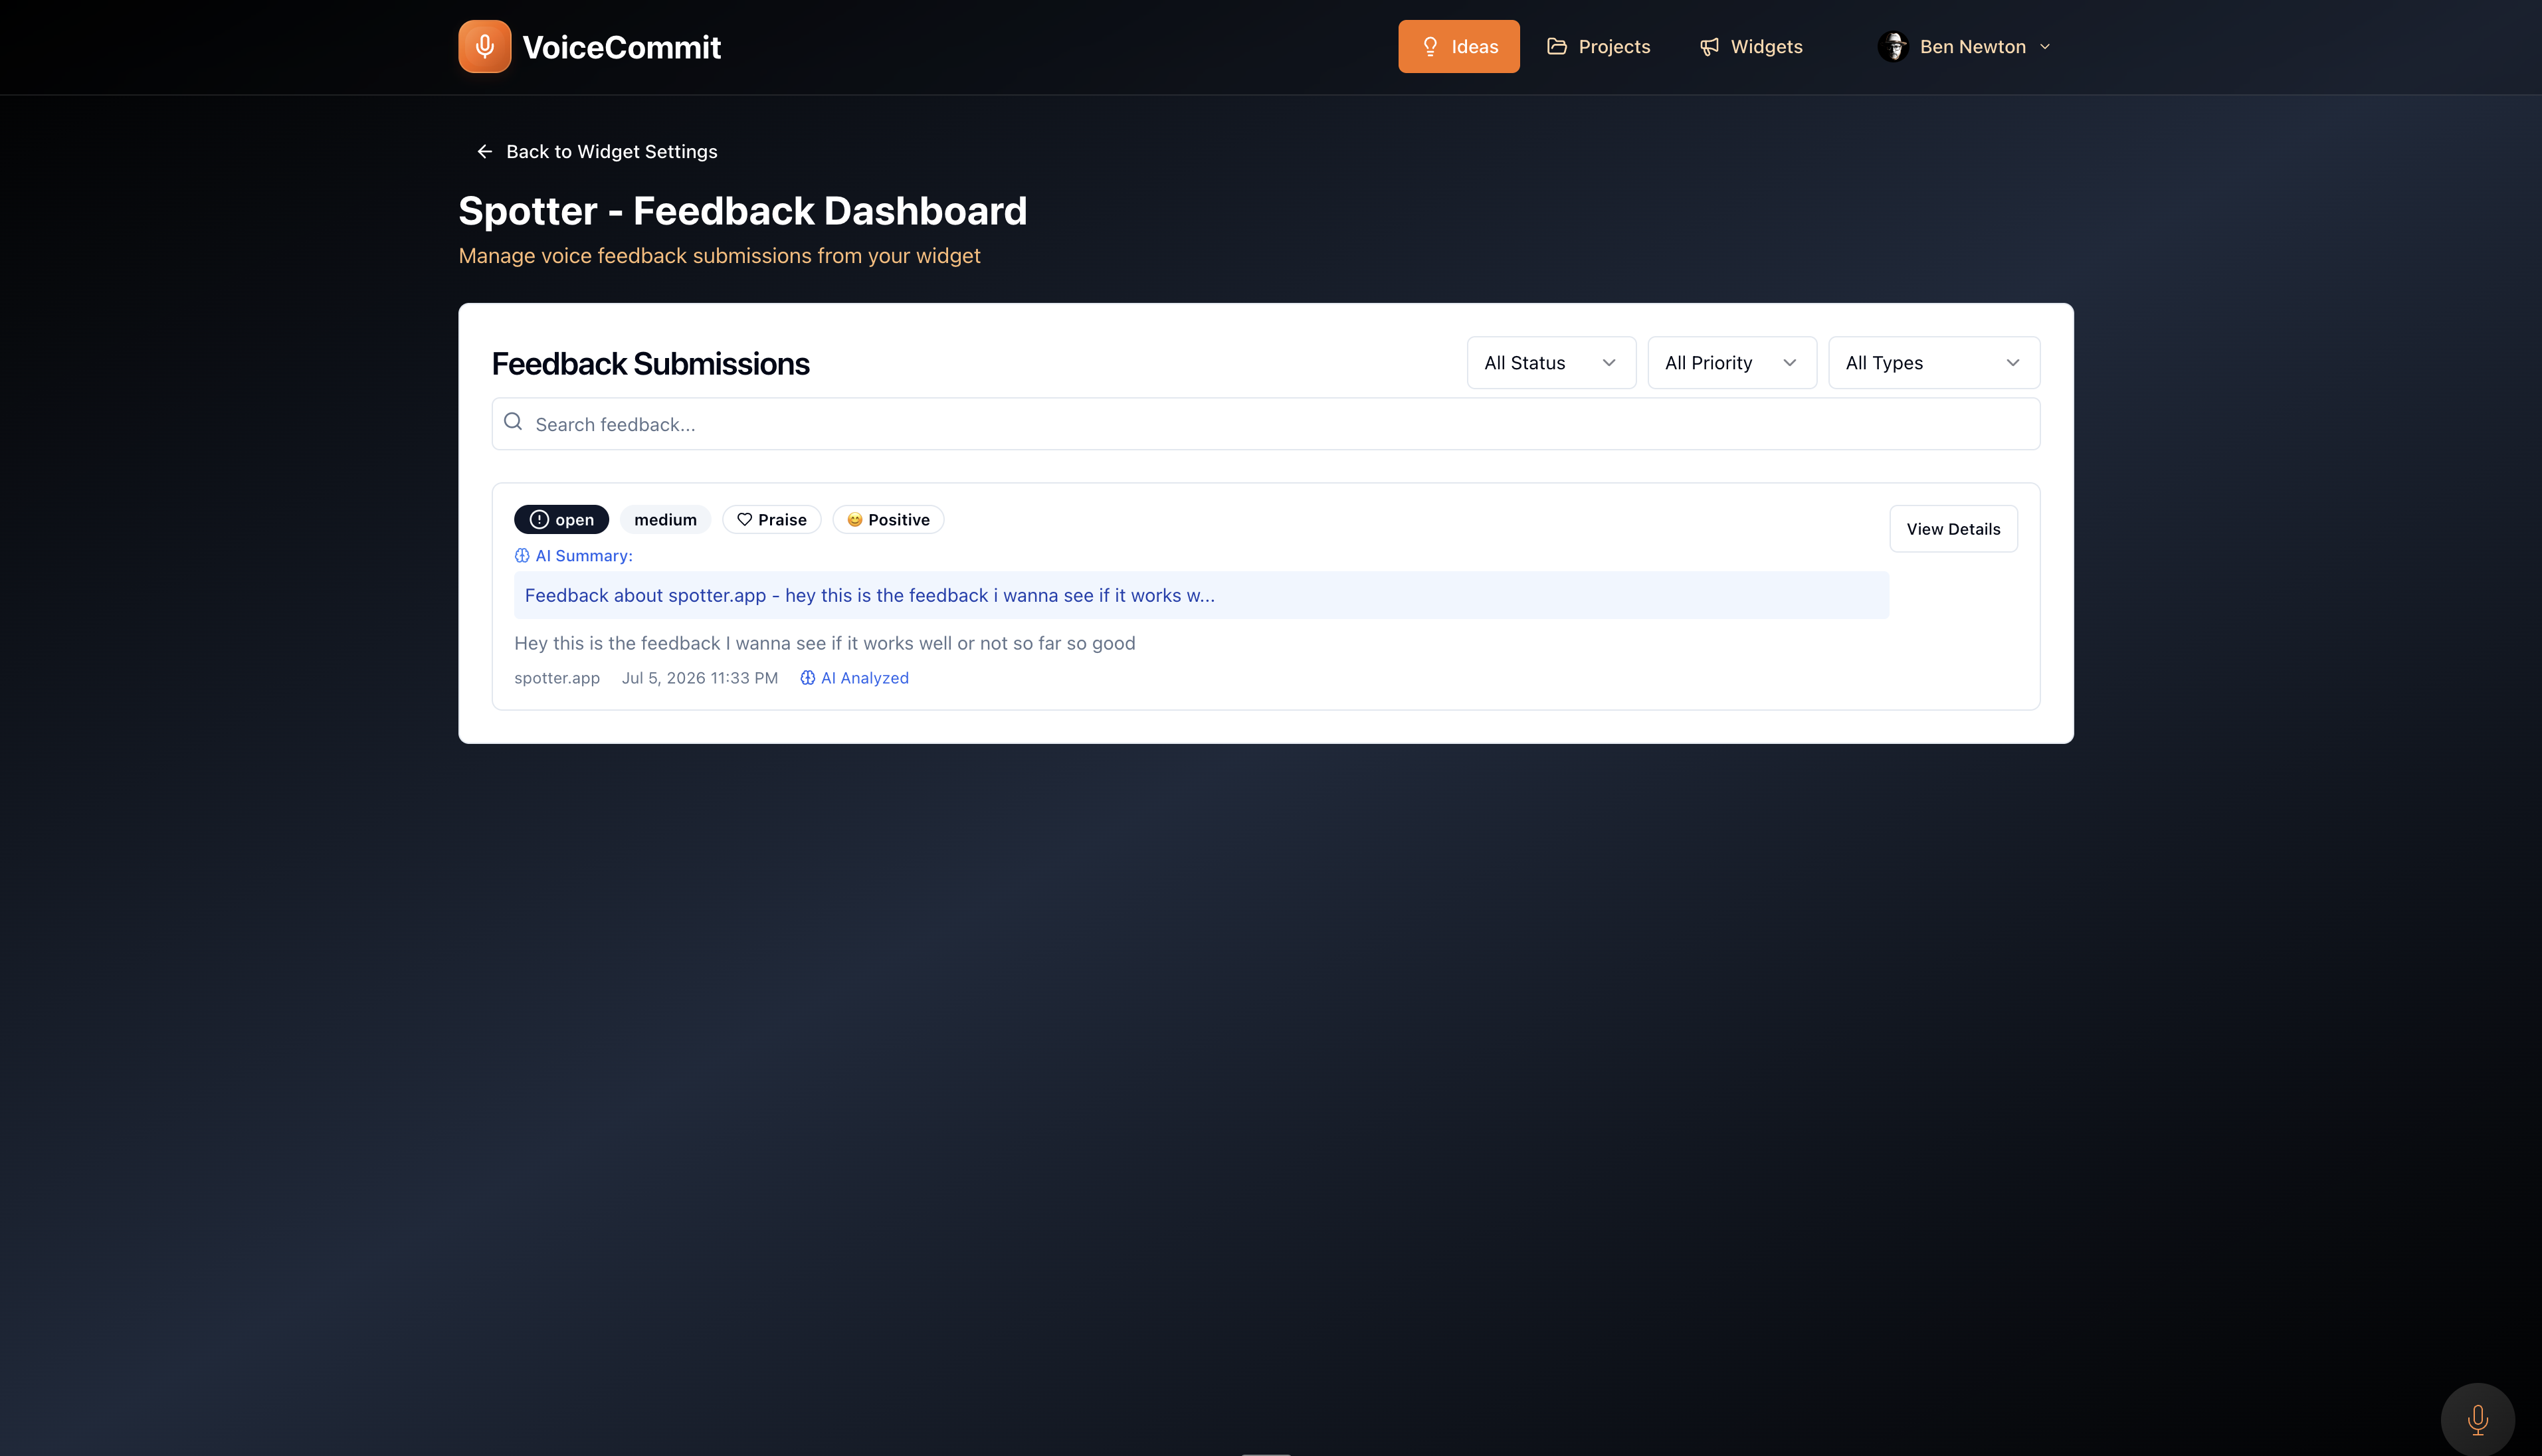Image resolution: width=2542 pixels, height=1456 pixels.
Task: Open the Widgets section
Action: click(x=1751, y=46)
